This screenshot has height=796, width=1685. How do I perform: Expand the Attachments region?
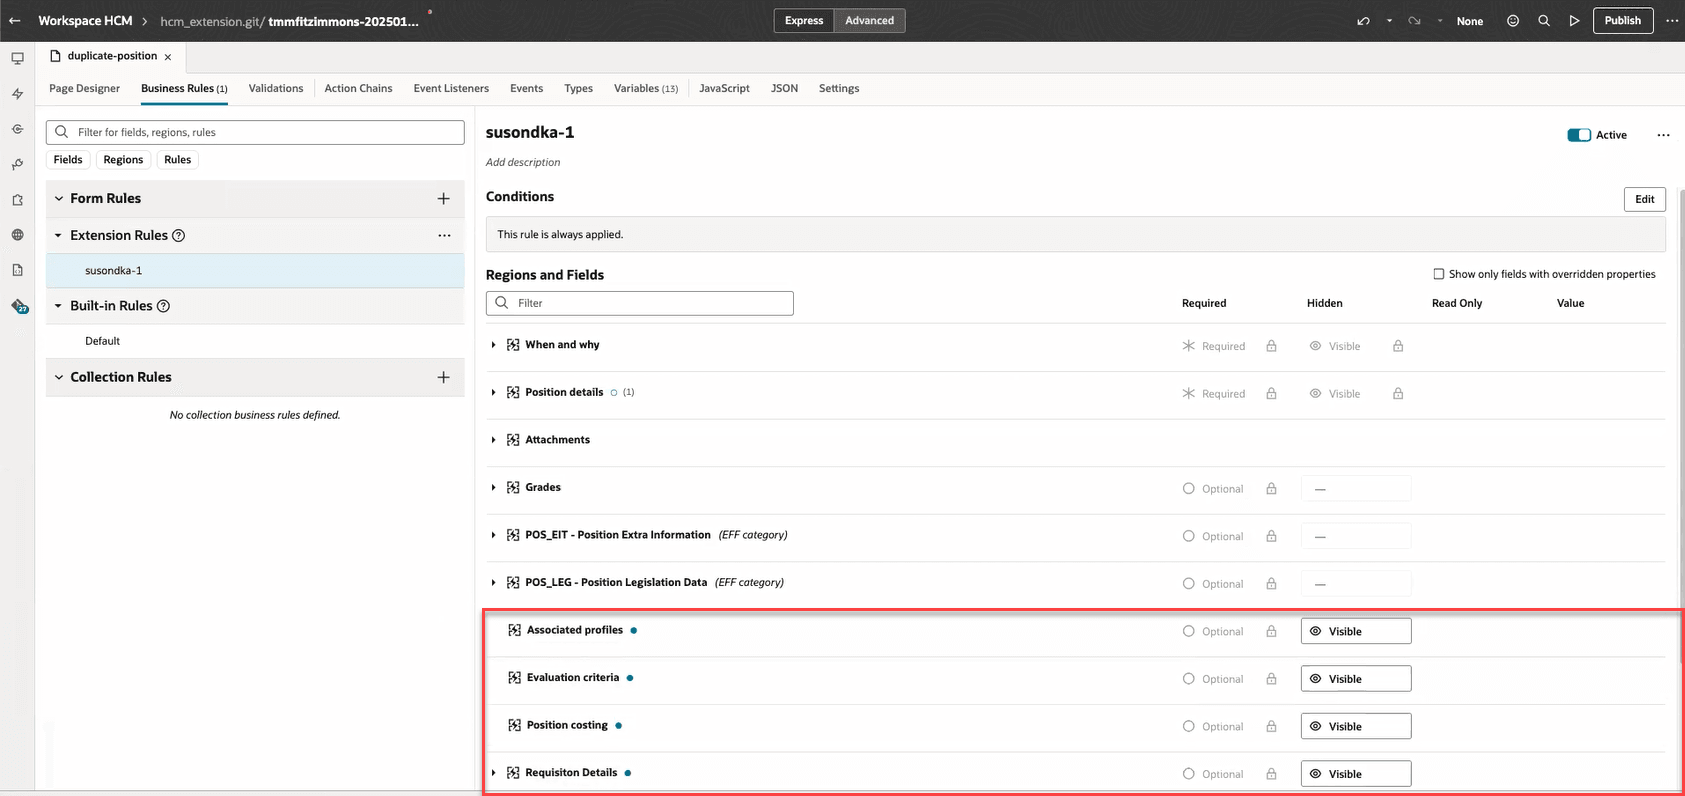[x=494, y=440]
